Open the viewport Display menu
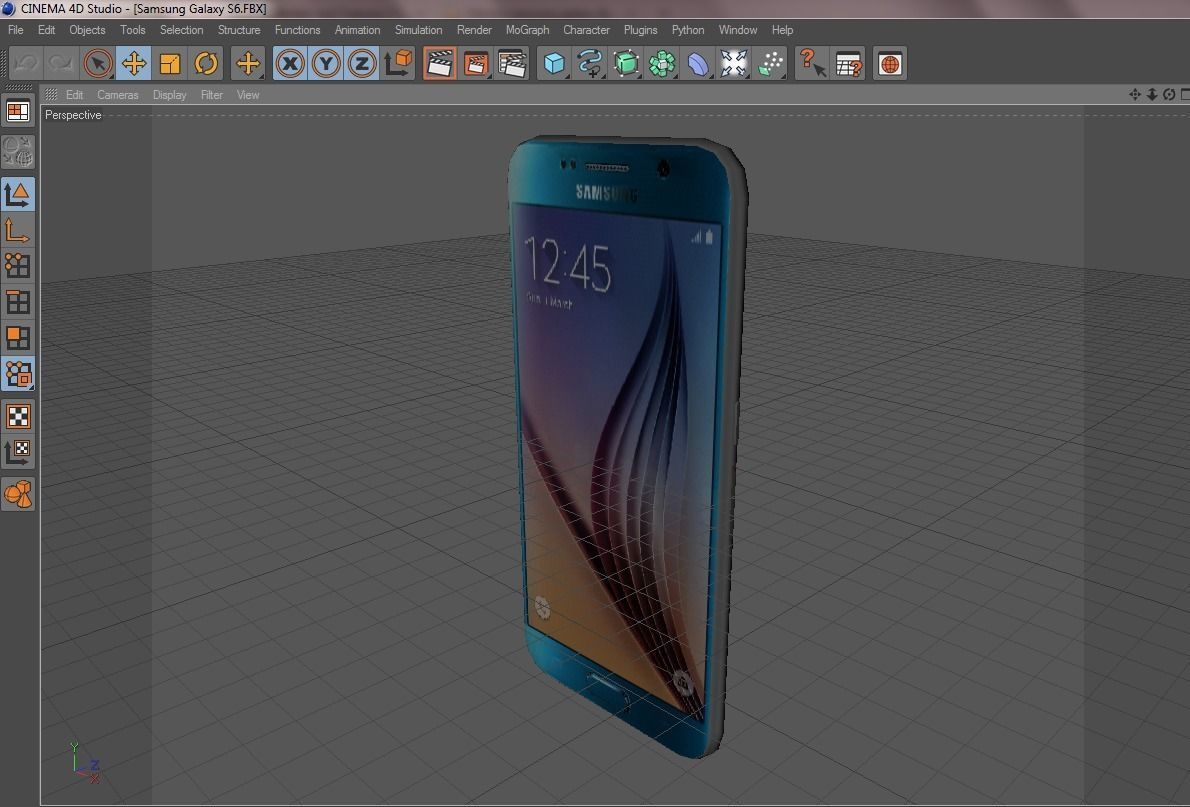Viewport: 1190px width, 807px height. pos(169,95)
